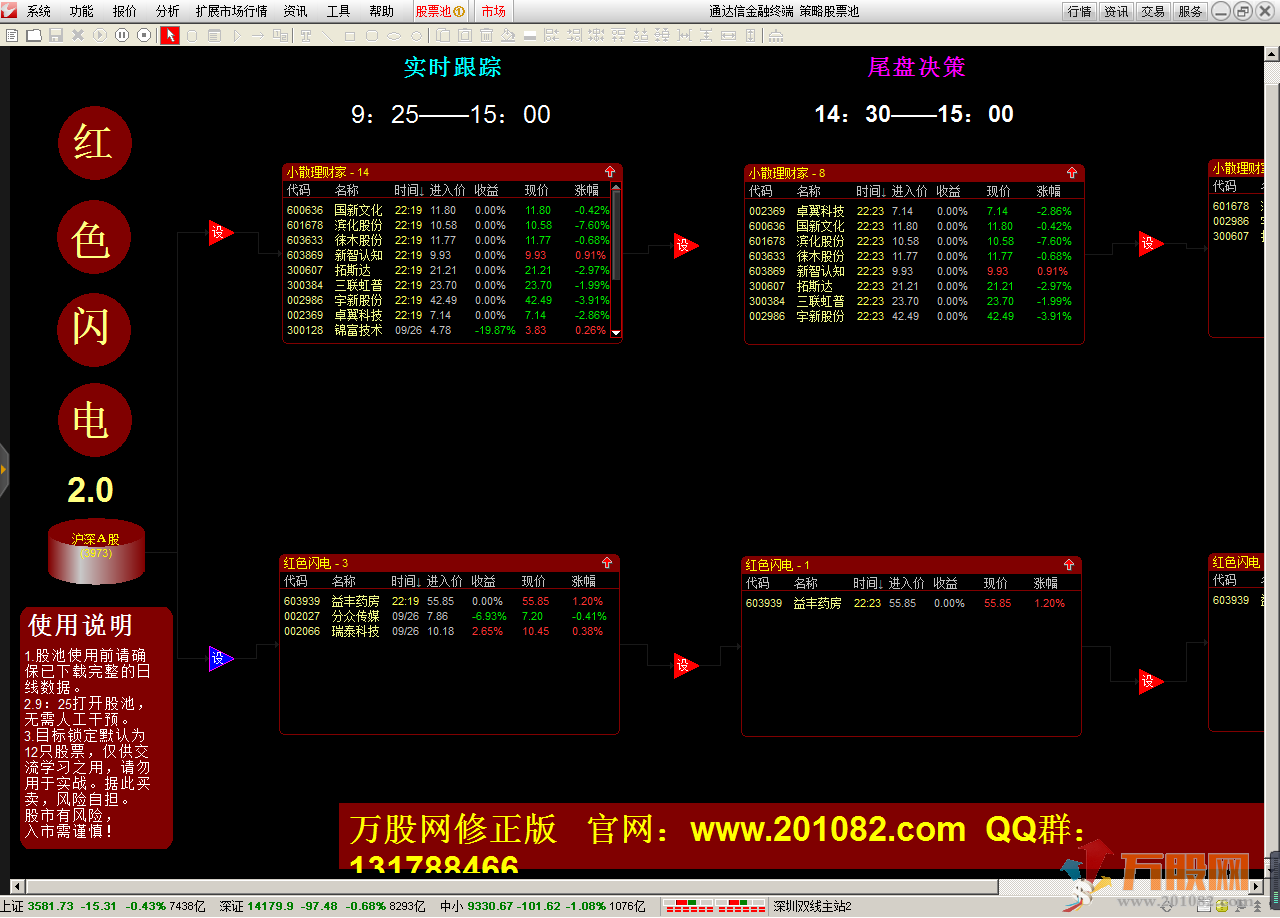Click the new document toolbar icon

[x=13, y=35]
